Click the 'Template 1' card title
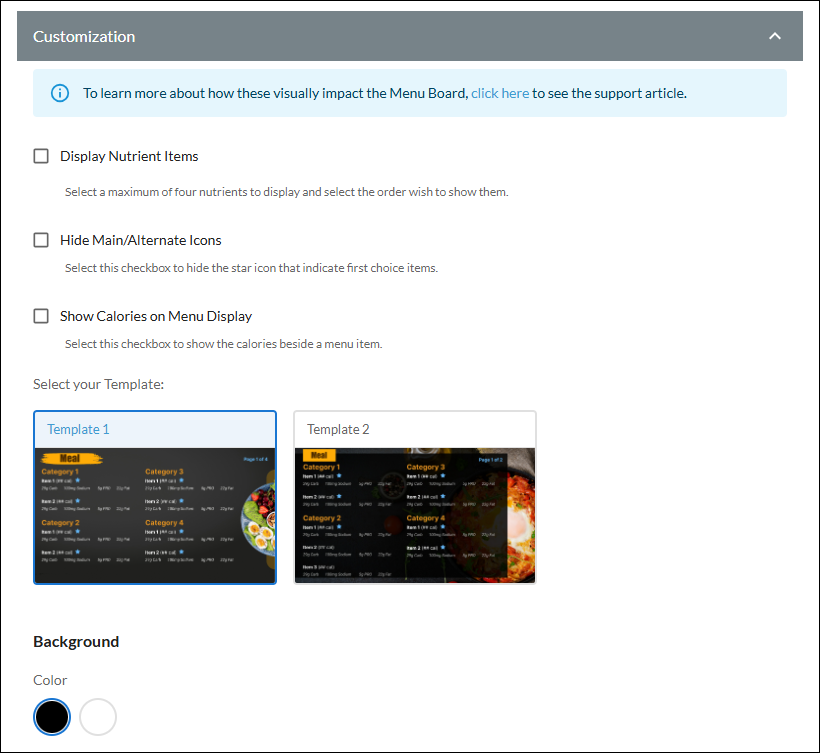The image size is (820, 753). coord(78,429)
